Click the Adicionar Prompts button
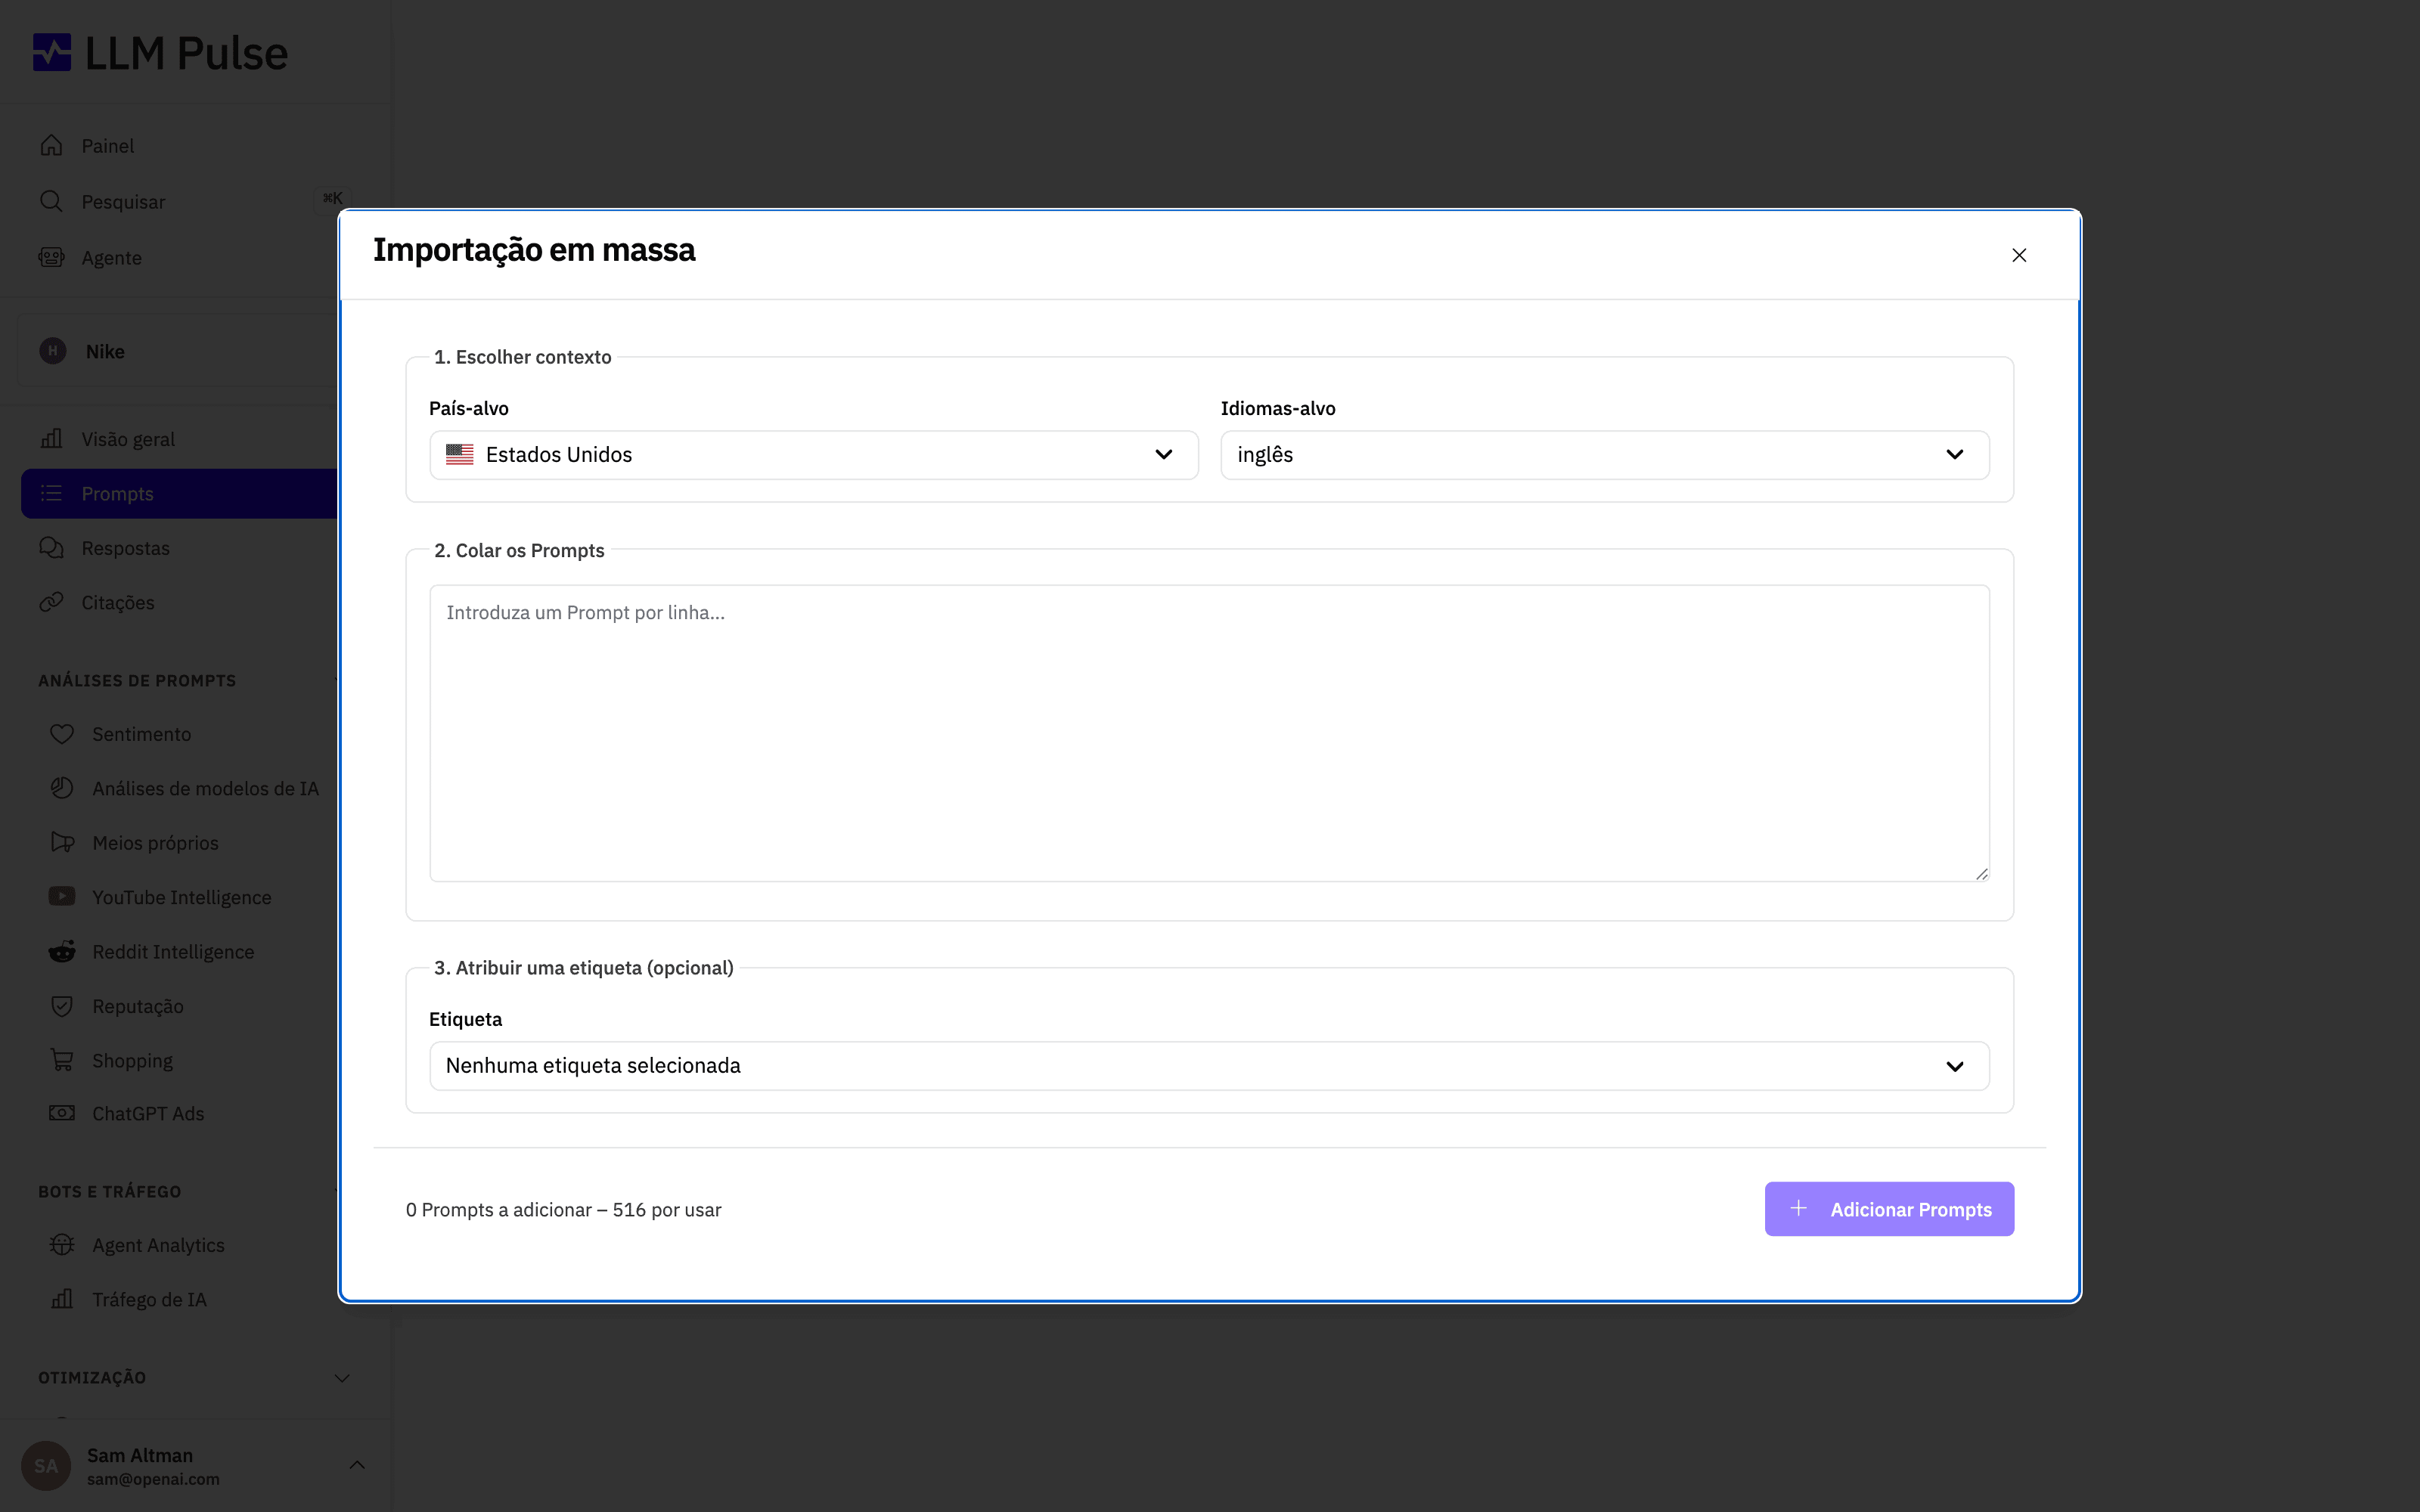This screenshot has width=2420, height=1512. pos(1889,1209)
